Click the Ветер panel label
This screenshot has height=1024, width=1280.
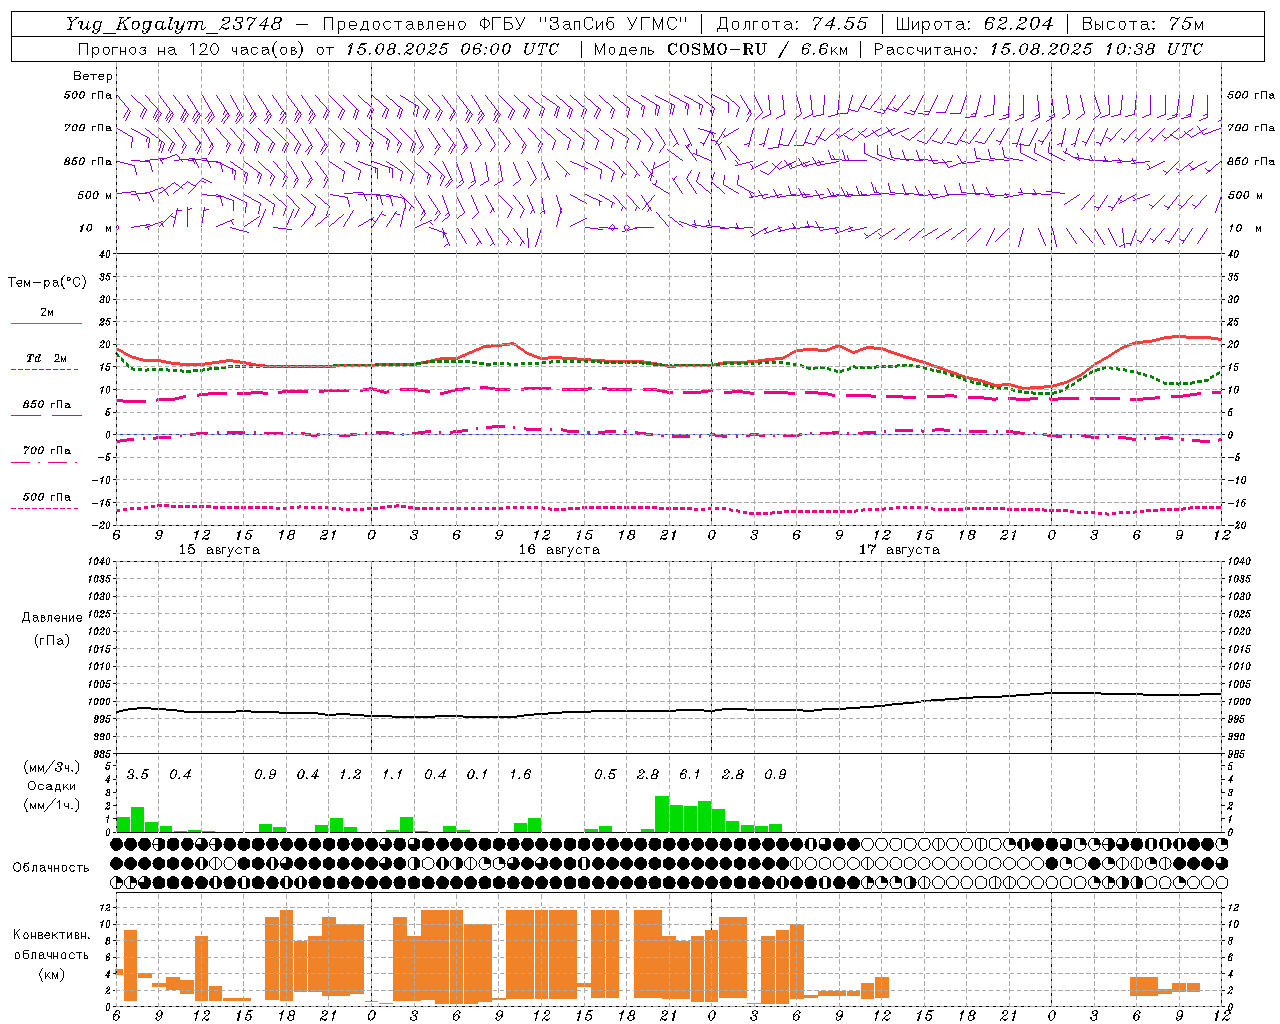pyautogui.click(x=93, y=76)
